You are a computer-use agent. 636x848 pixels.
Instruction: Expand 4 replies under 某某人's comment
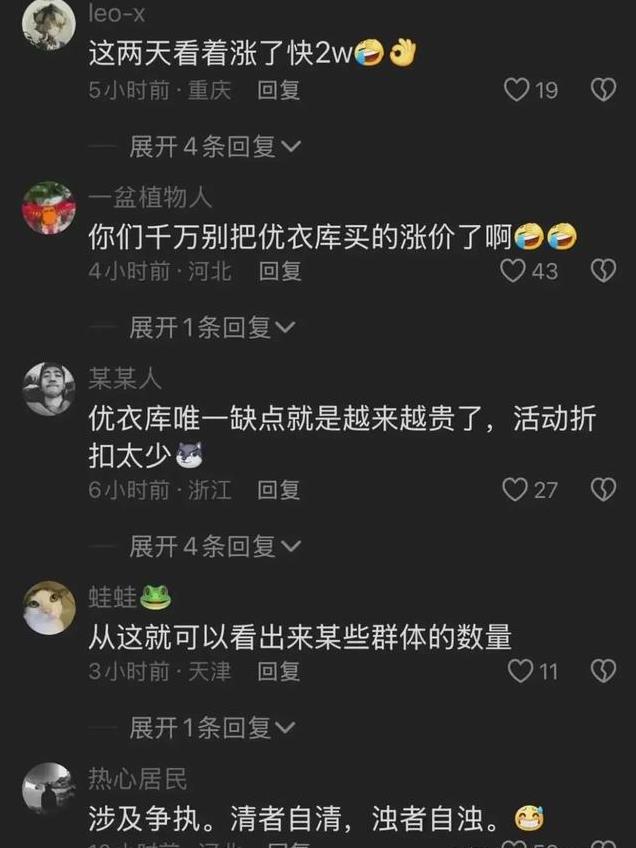[x=215, y=546]
